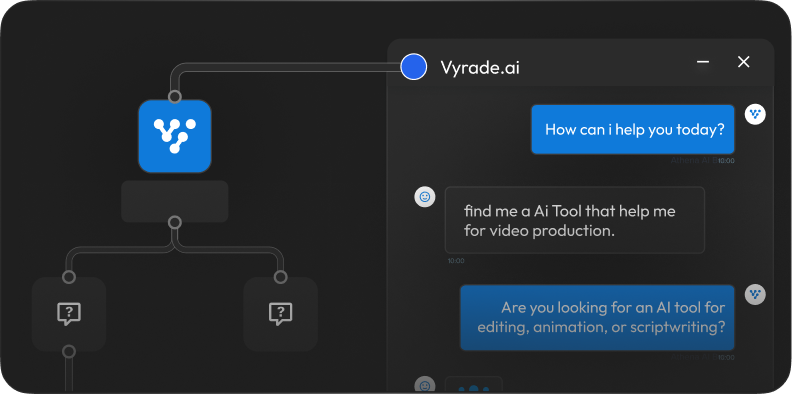Viewport: 792px width, 395px height.
Task: Click the 10:00 timestamp under user message
Action: pyautogui.click(x=456, y=261)
